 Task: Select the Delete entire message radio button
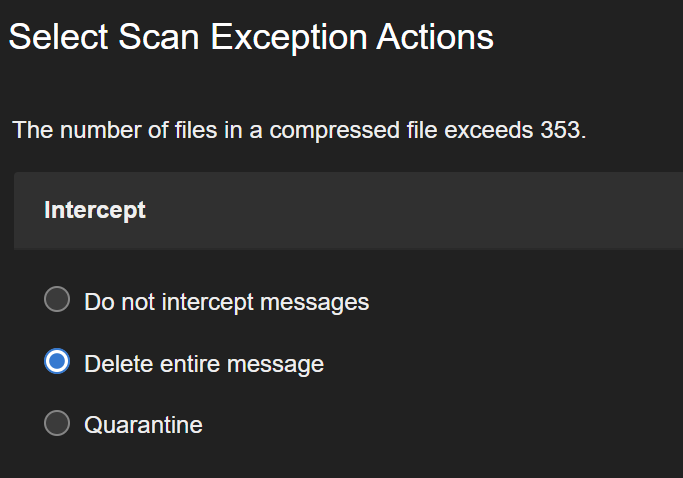pyautogui.click(x=58, y=362)
